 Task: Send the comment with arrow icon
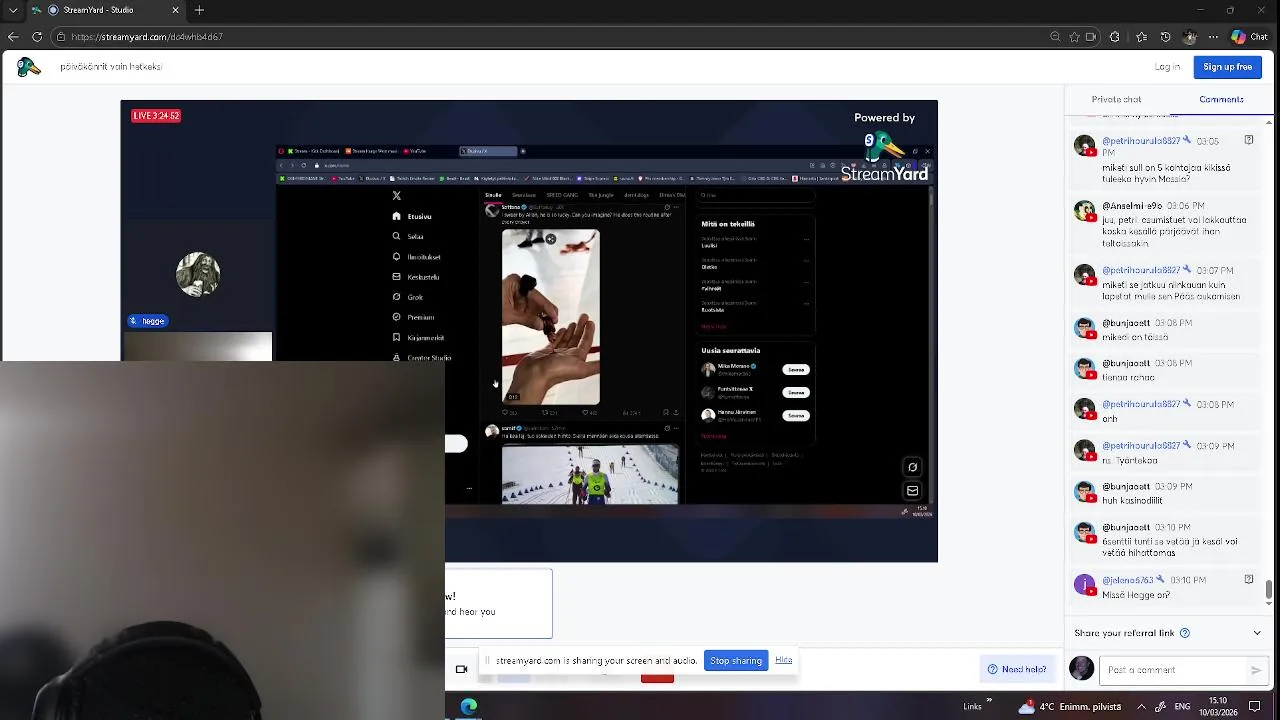[1256, 670]
